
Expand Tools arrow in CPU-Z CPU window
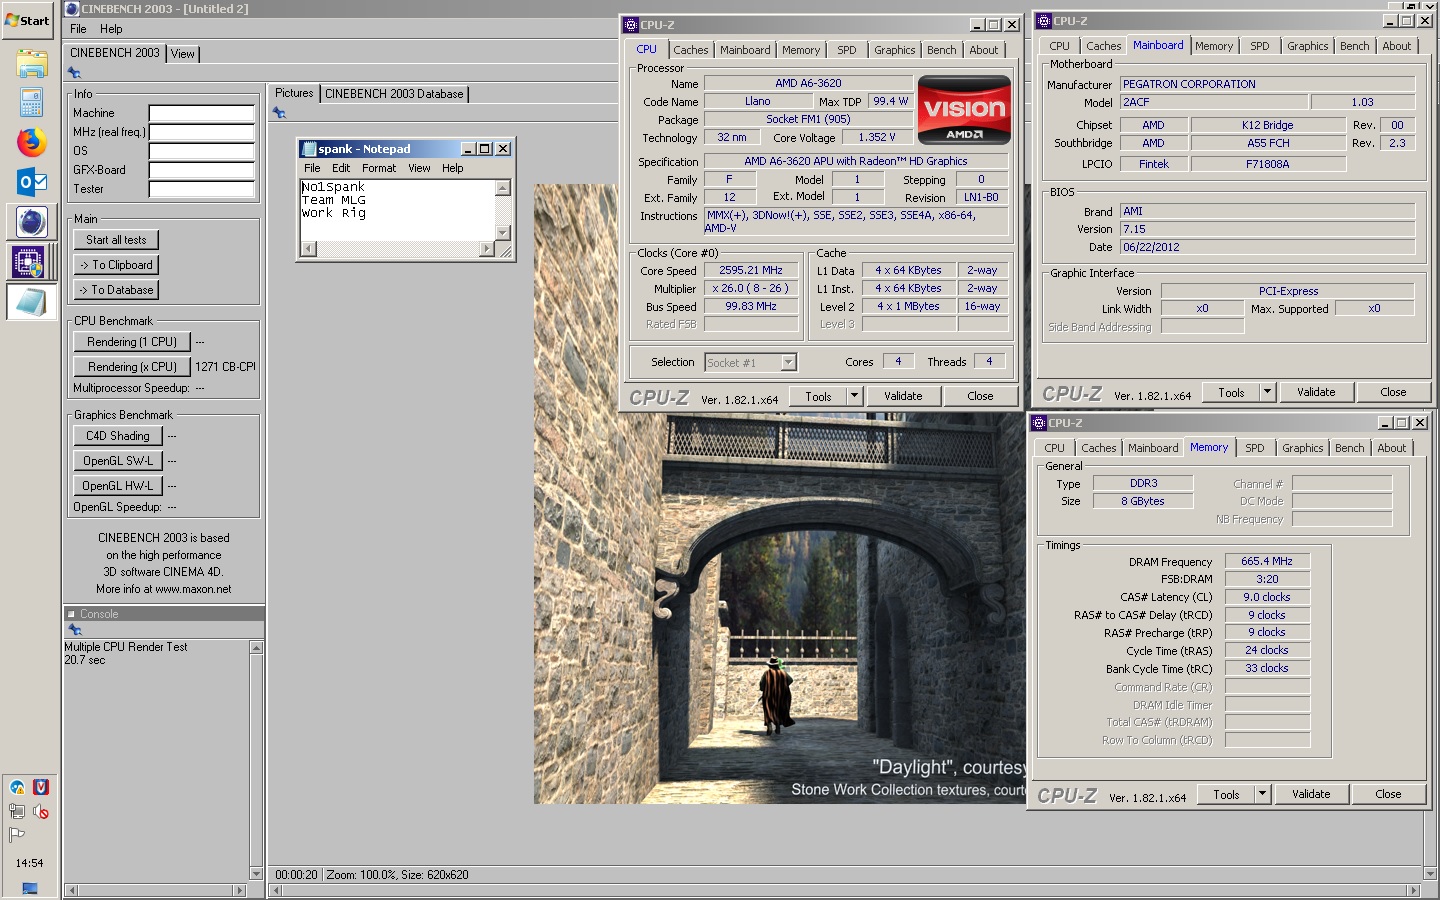(x=854, y=396)
